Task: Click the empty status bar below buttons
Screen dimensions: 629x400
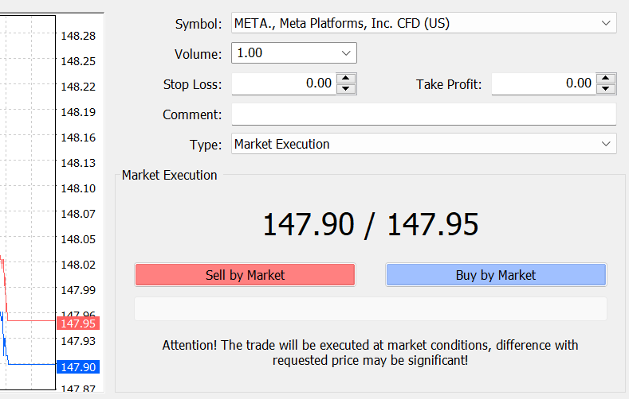Action: pos(370,308)
